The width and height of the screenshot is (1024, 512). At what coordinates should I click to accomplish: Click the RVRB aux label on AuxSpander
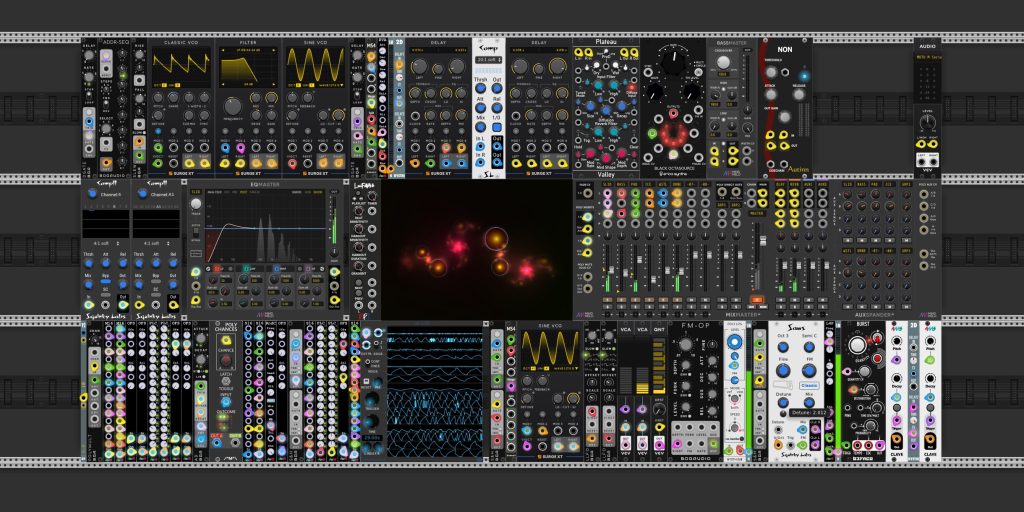(x=795, y=185)
